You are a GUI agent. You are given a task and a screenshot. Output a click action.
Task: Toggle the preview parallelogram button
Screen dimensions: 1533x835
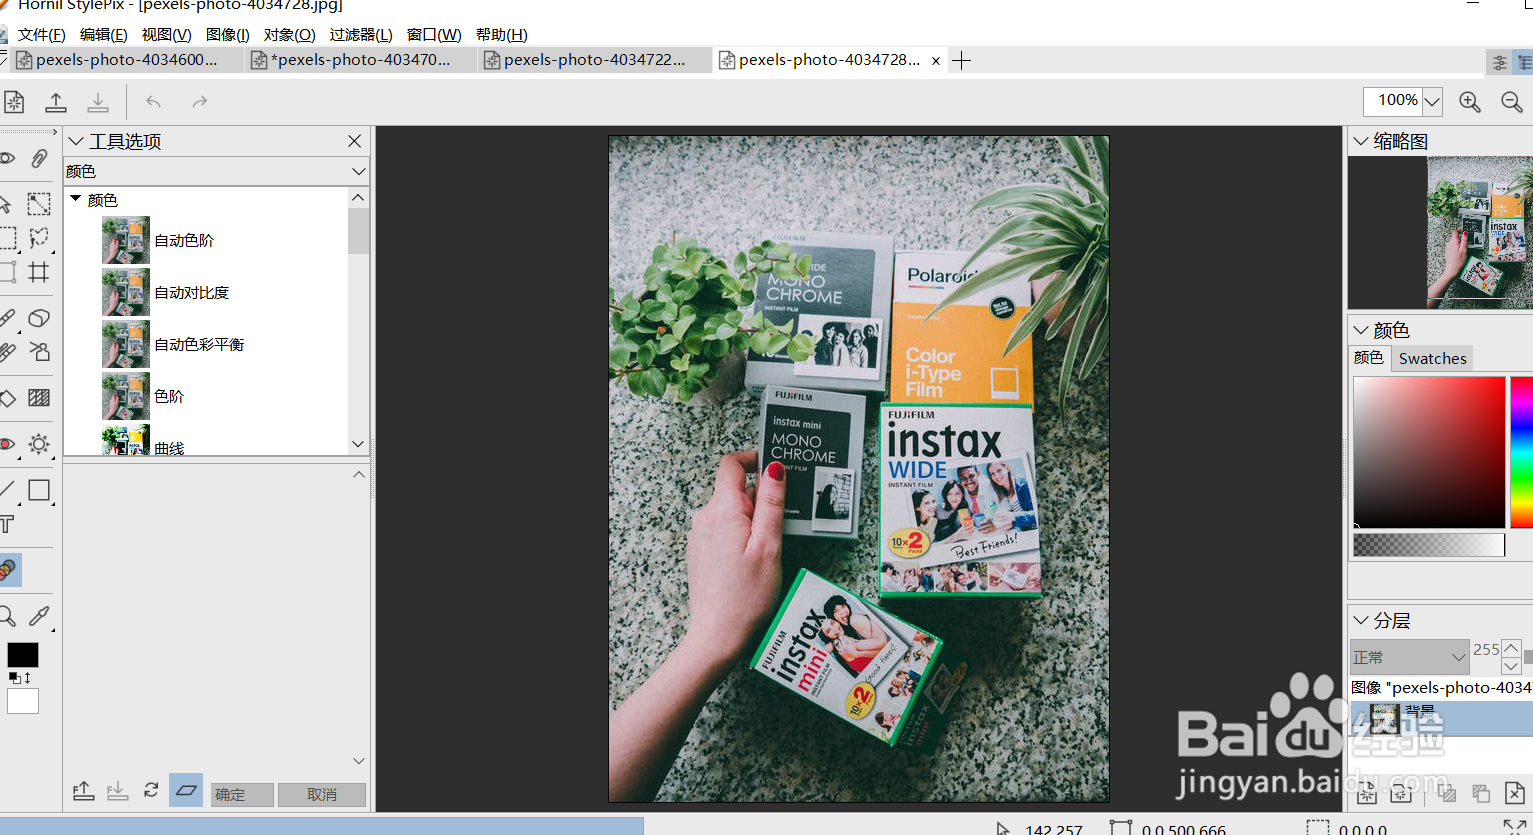pos(186,790)
